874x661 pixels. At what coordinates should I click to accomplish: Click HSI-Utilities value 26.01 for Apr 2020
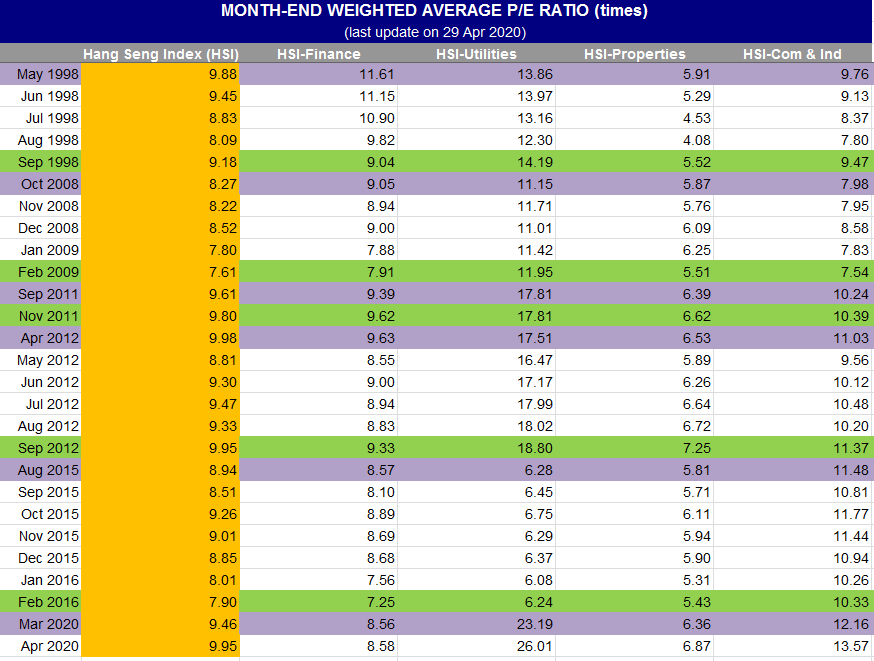[x=535, y=647]
